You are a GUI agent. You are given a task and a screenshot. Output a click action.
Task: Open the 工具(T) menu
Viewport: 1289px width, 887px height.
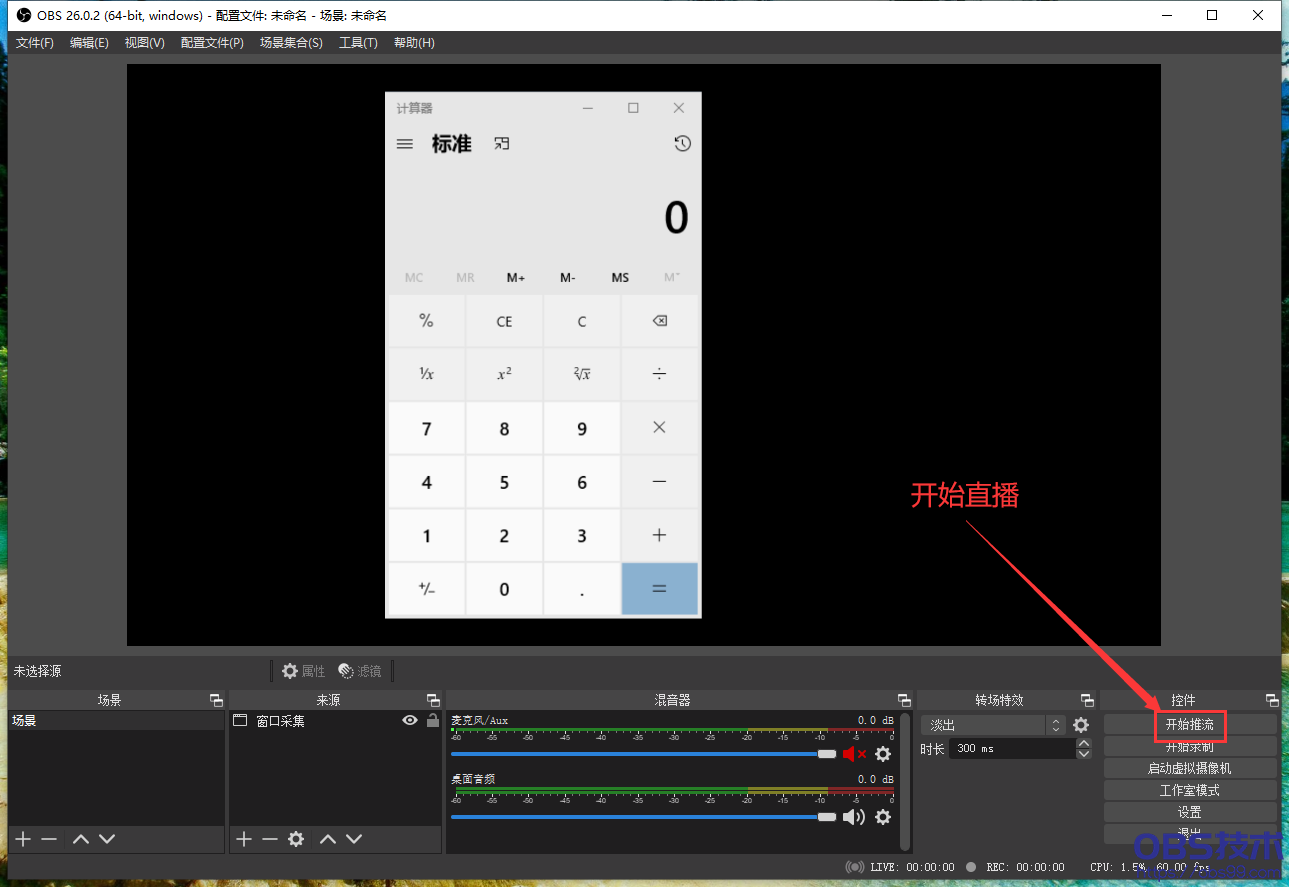[358, 43]
